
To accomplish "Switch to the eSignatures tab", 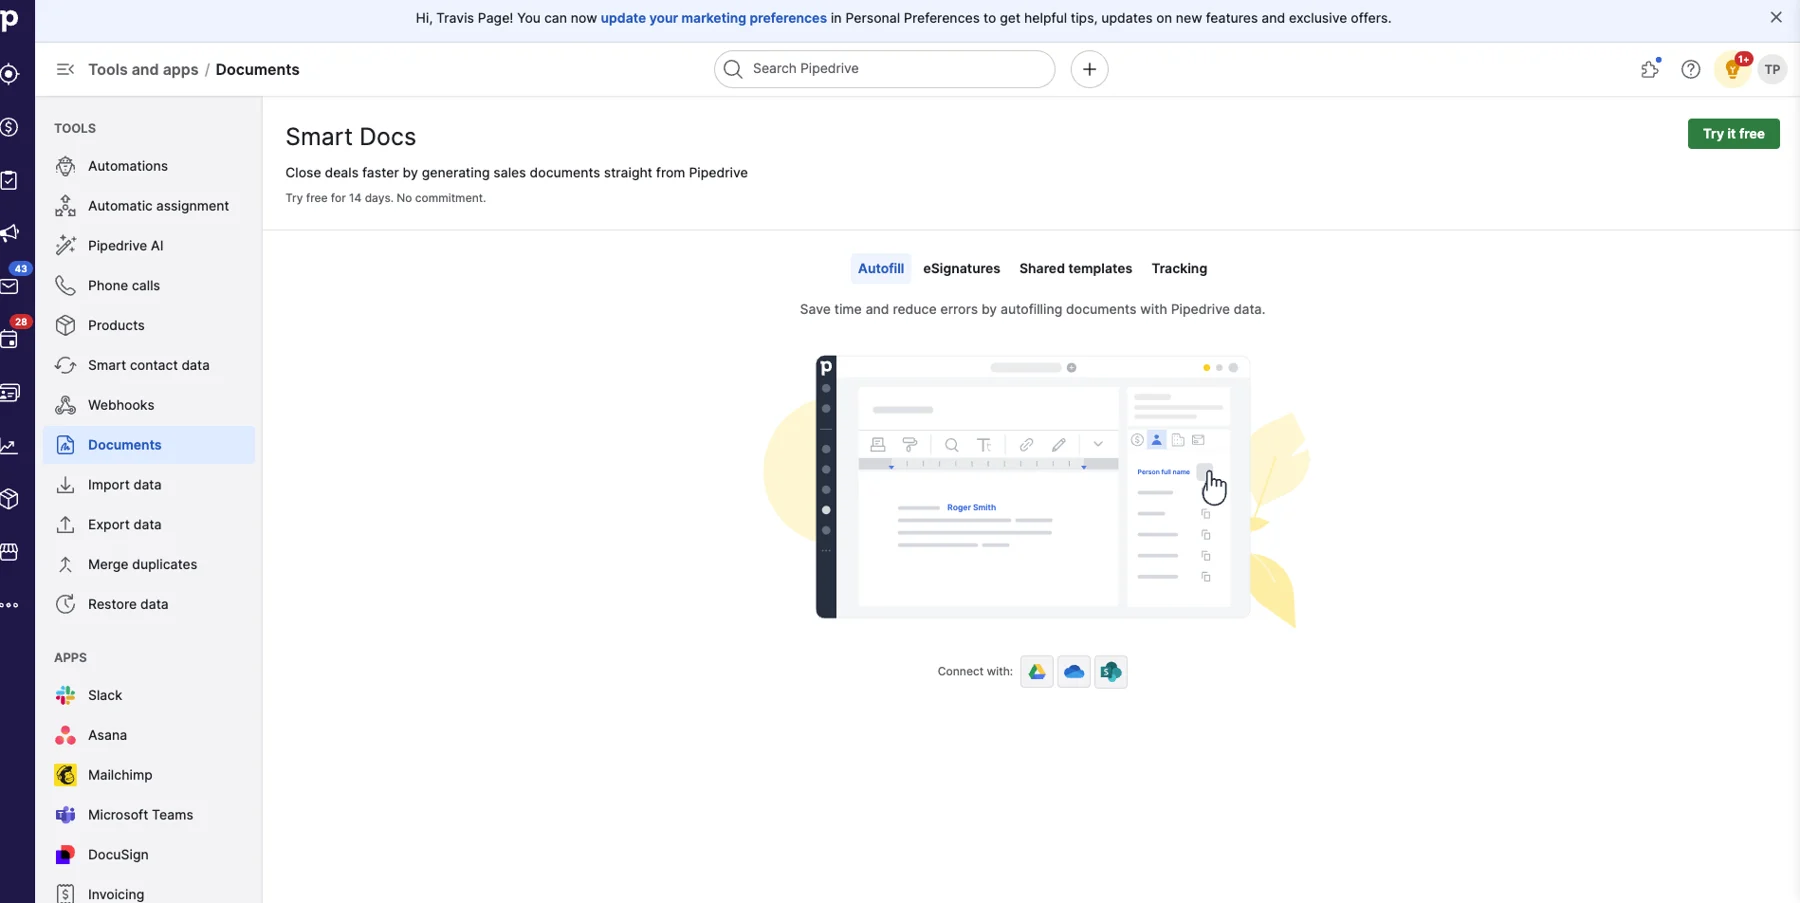I will point(961,268).
